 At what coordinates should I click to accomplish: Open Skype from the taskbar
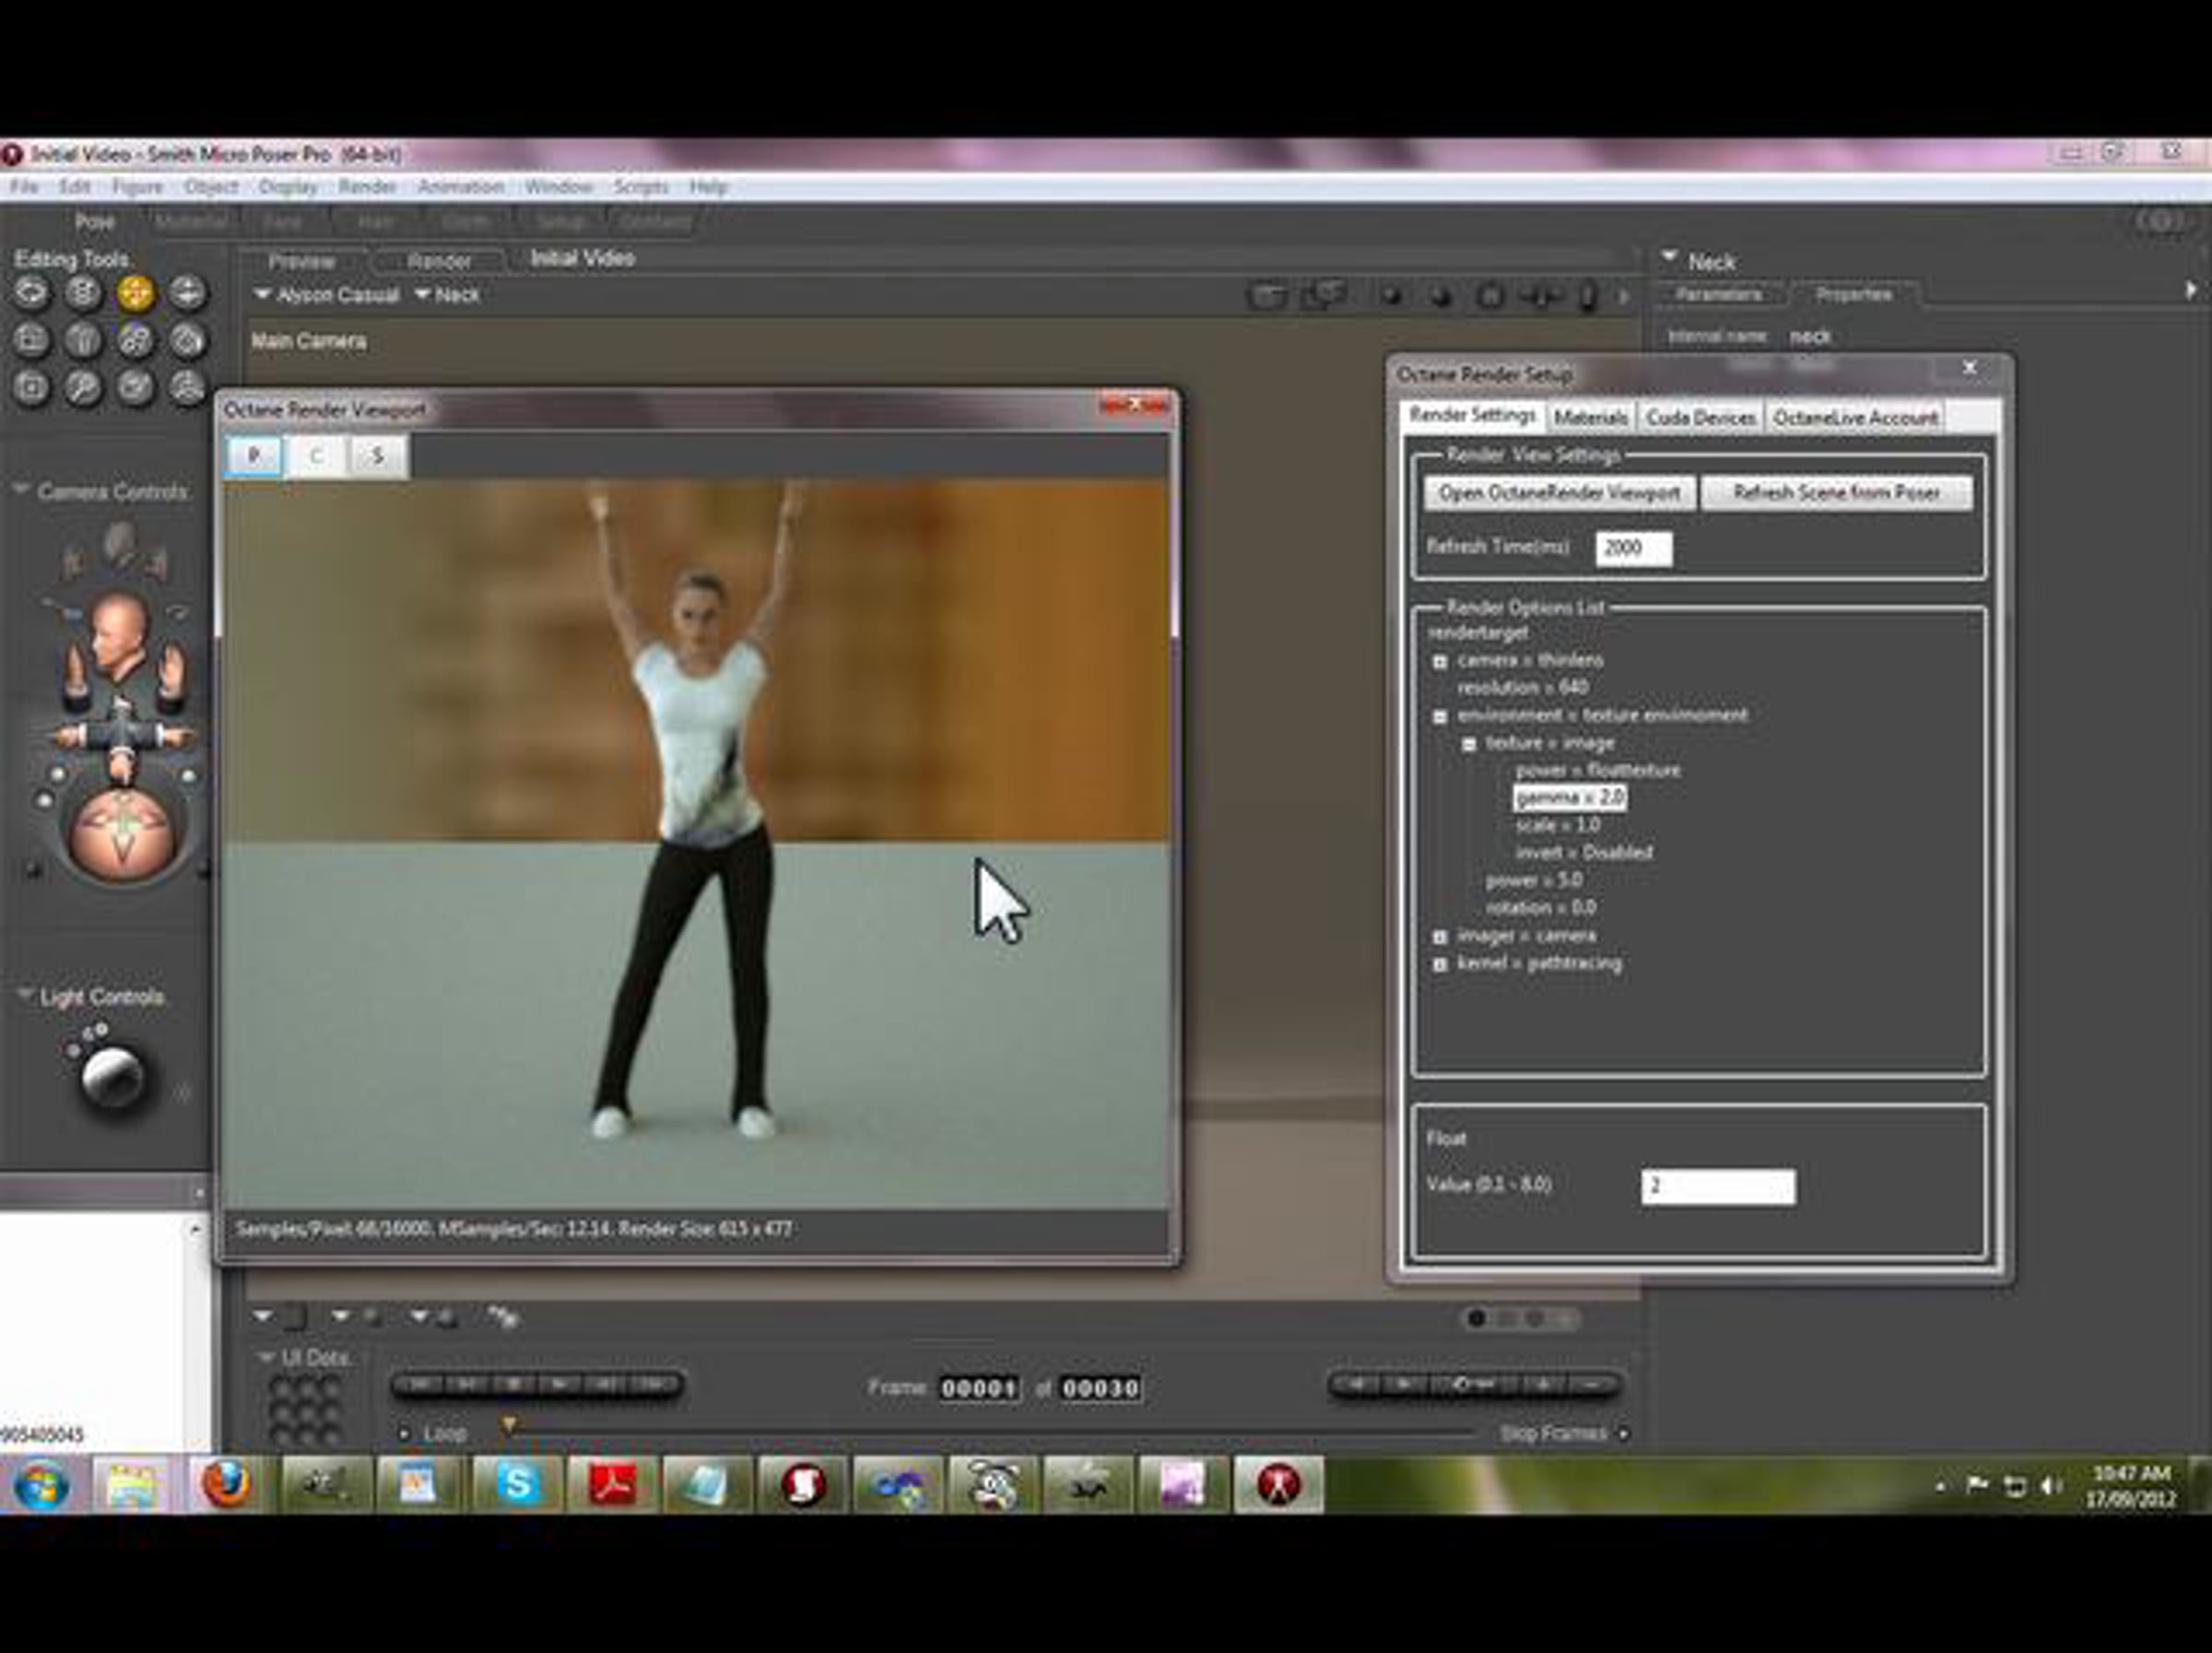click(517, 1484)
